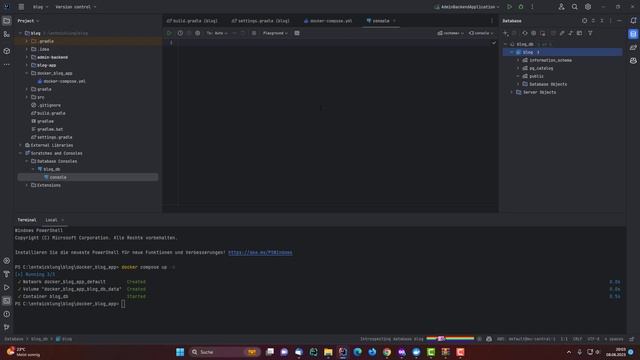Expand External Libraries node

click(20, 145)
